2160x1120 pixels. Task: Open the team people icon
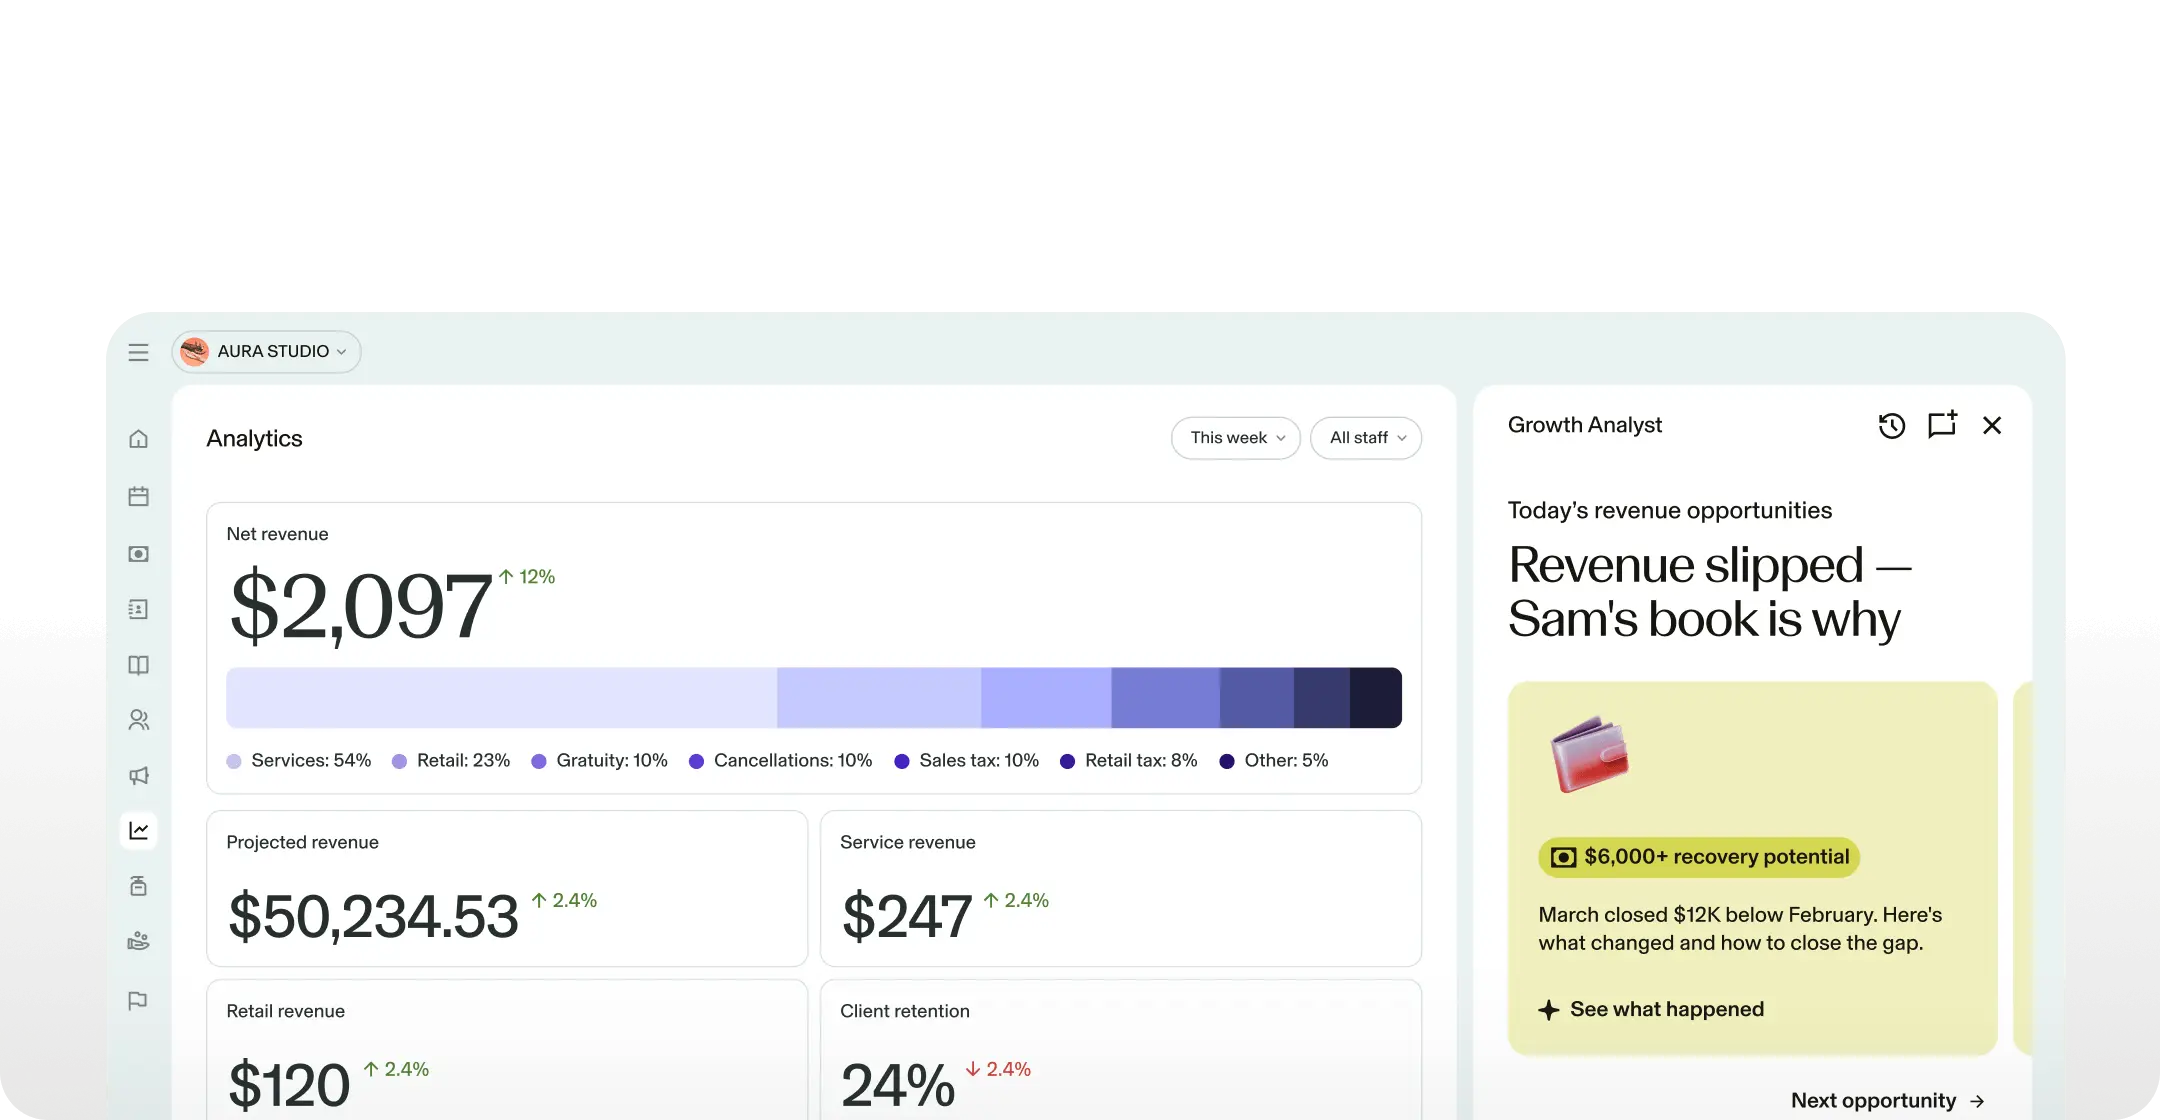138,720
